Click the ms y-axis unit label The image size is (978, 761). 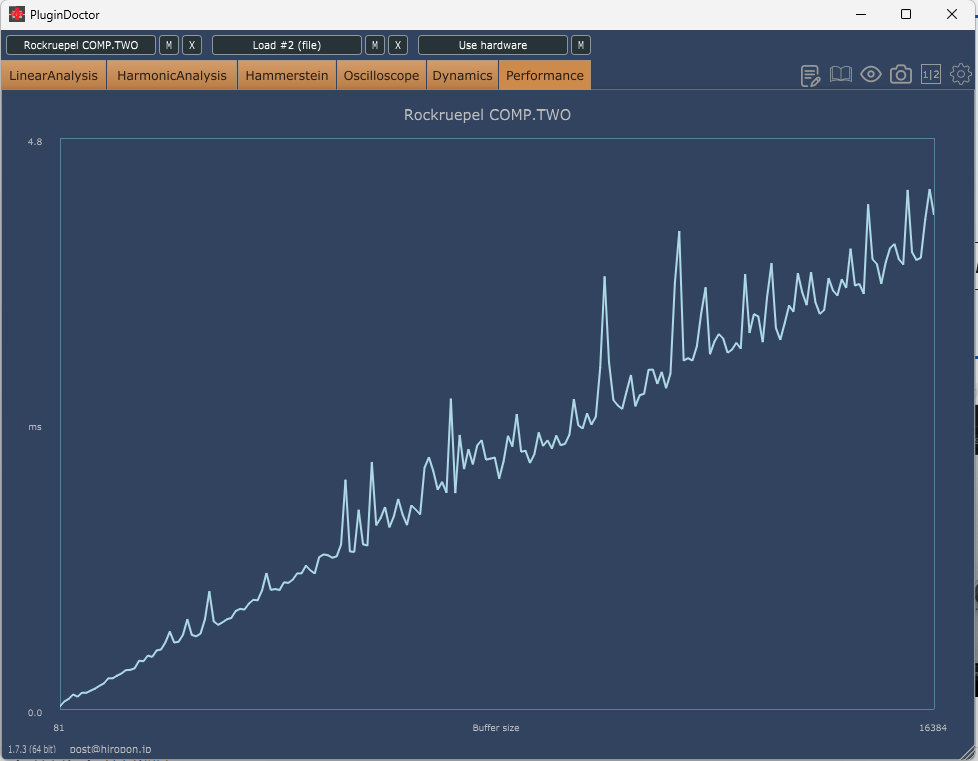(35, 427)
